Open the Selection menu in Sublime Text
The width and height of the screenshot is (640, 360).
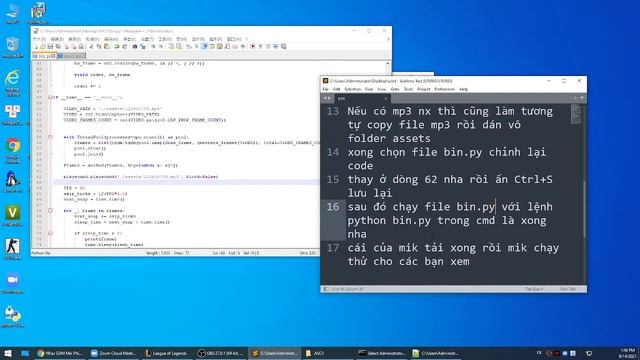(x=353, y=89)
